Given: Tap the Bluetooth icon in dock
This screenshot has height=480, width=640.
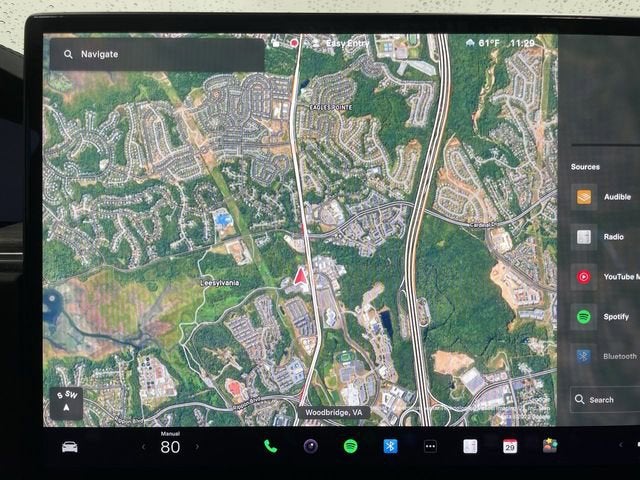Looking at the screenshot, I should pos(390,446).
